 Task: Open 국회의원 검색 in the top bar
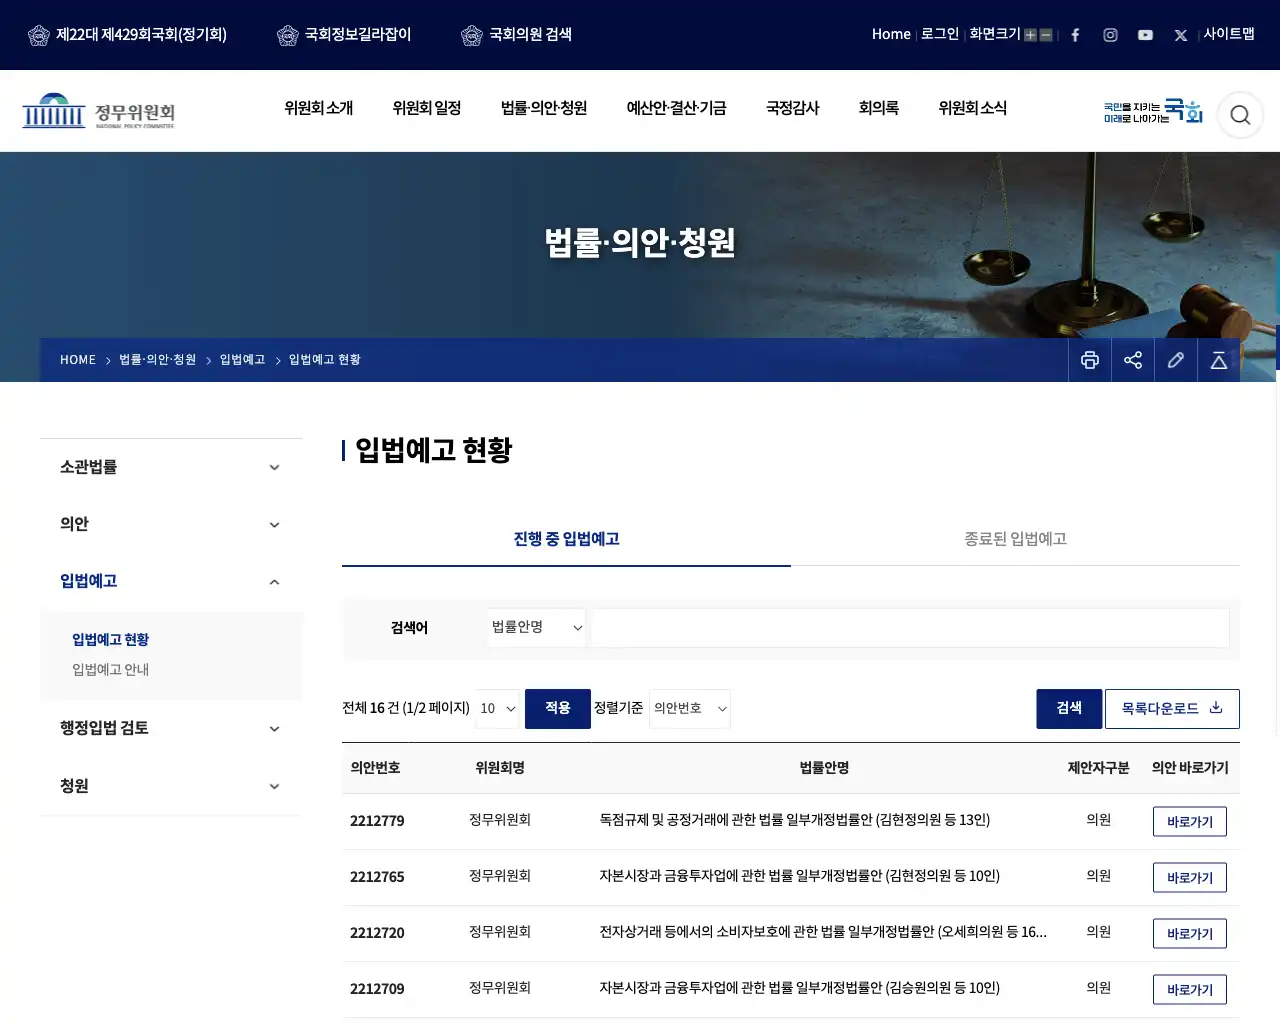(x=517, y=35)
